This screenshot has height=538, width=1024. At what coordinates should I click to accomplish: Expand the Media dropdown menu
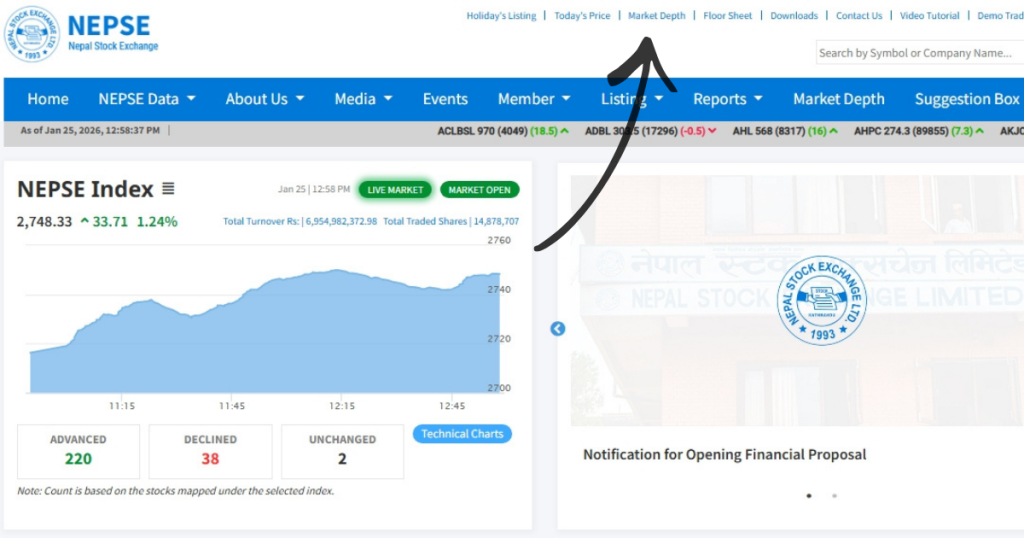point(363,99)
